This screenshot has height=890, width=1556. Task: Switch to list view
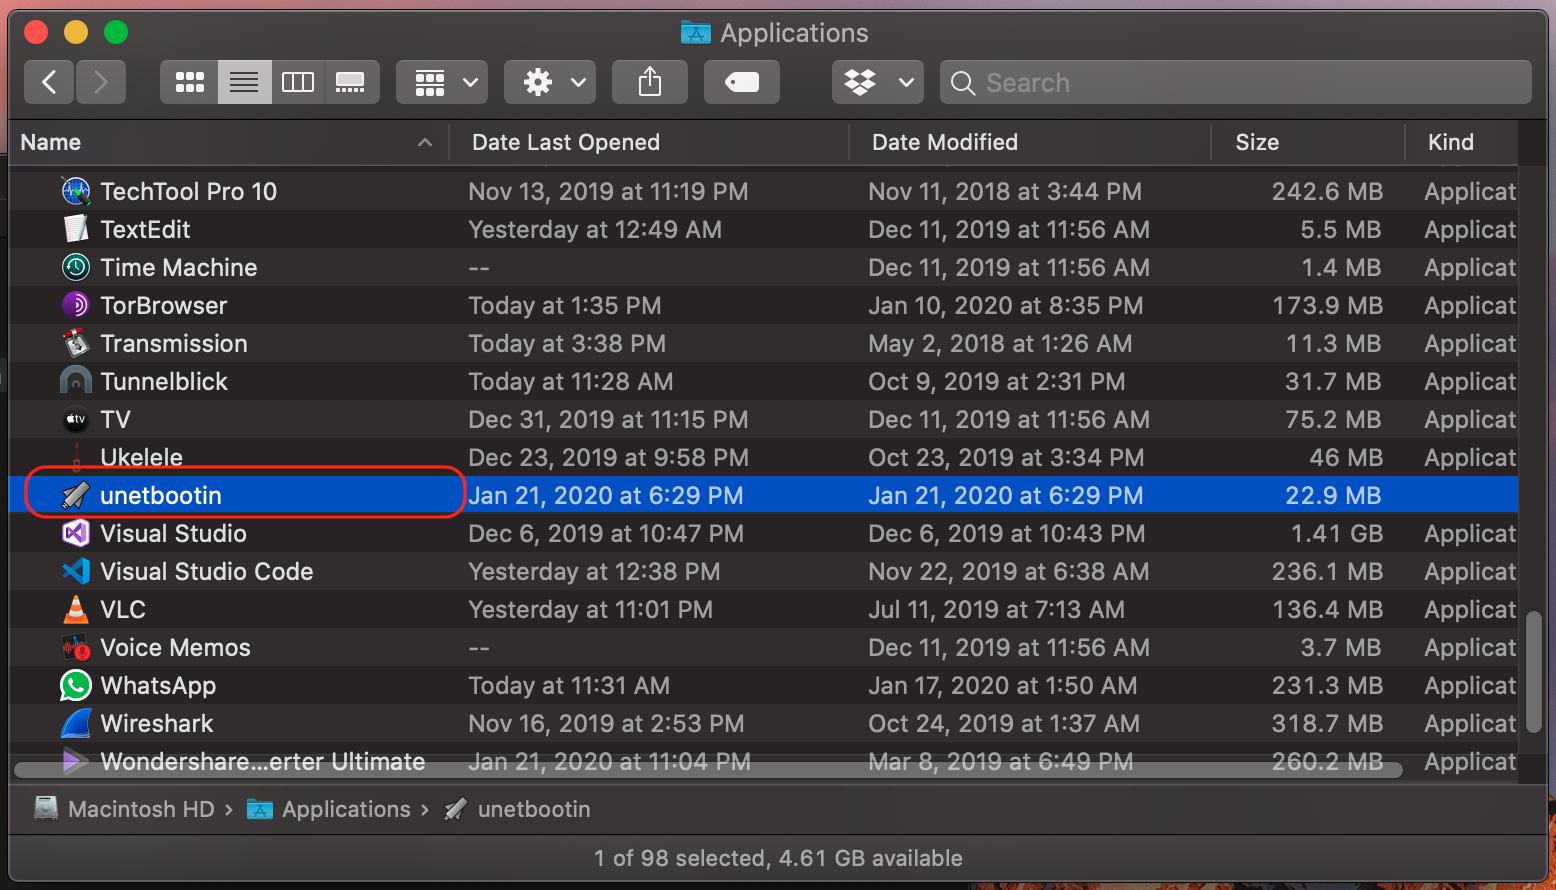coord(244,82)
